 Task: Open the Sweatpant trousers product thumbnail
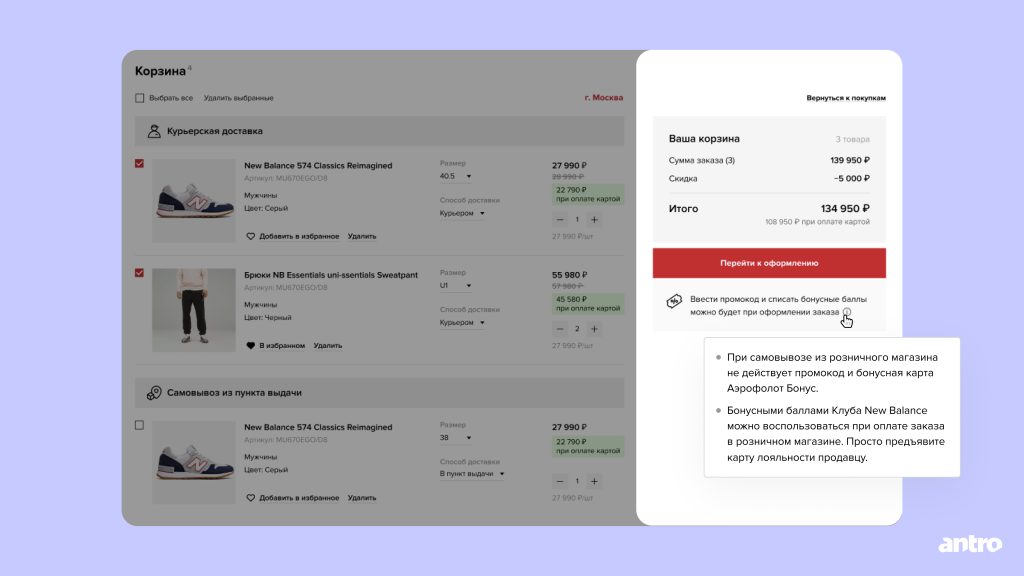193,309
